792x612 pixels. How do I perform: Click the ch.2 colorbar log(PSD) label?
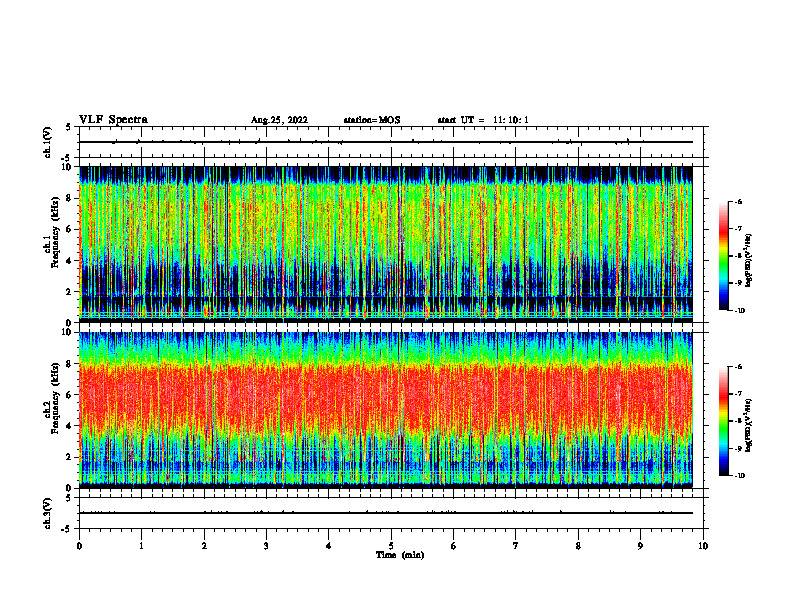click(749, 426)
